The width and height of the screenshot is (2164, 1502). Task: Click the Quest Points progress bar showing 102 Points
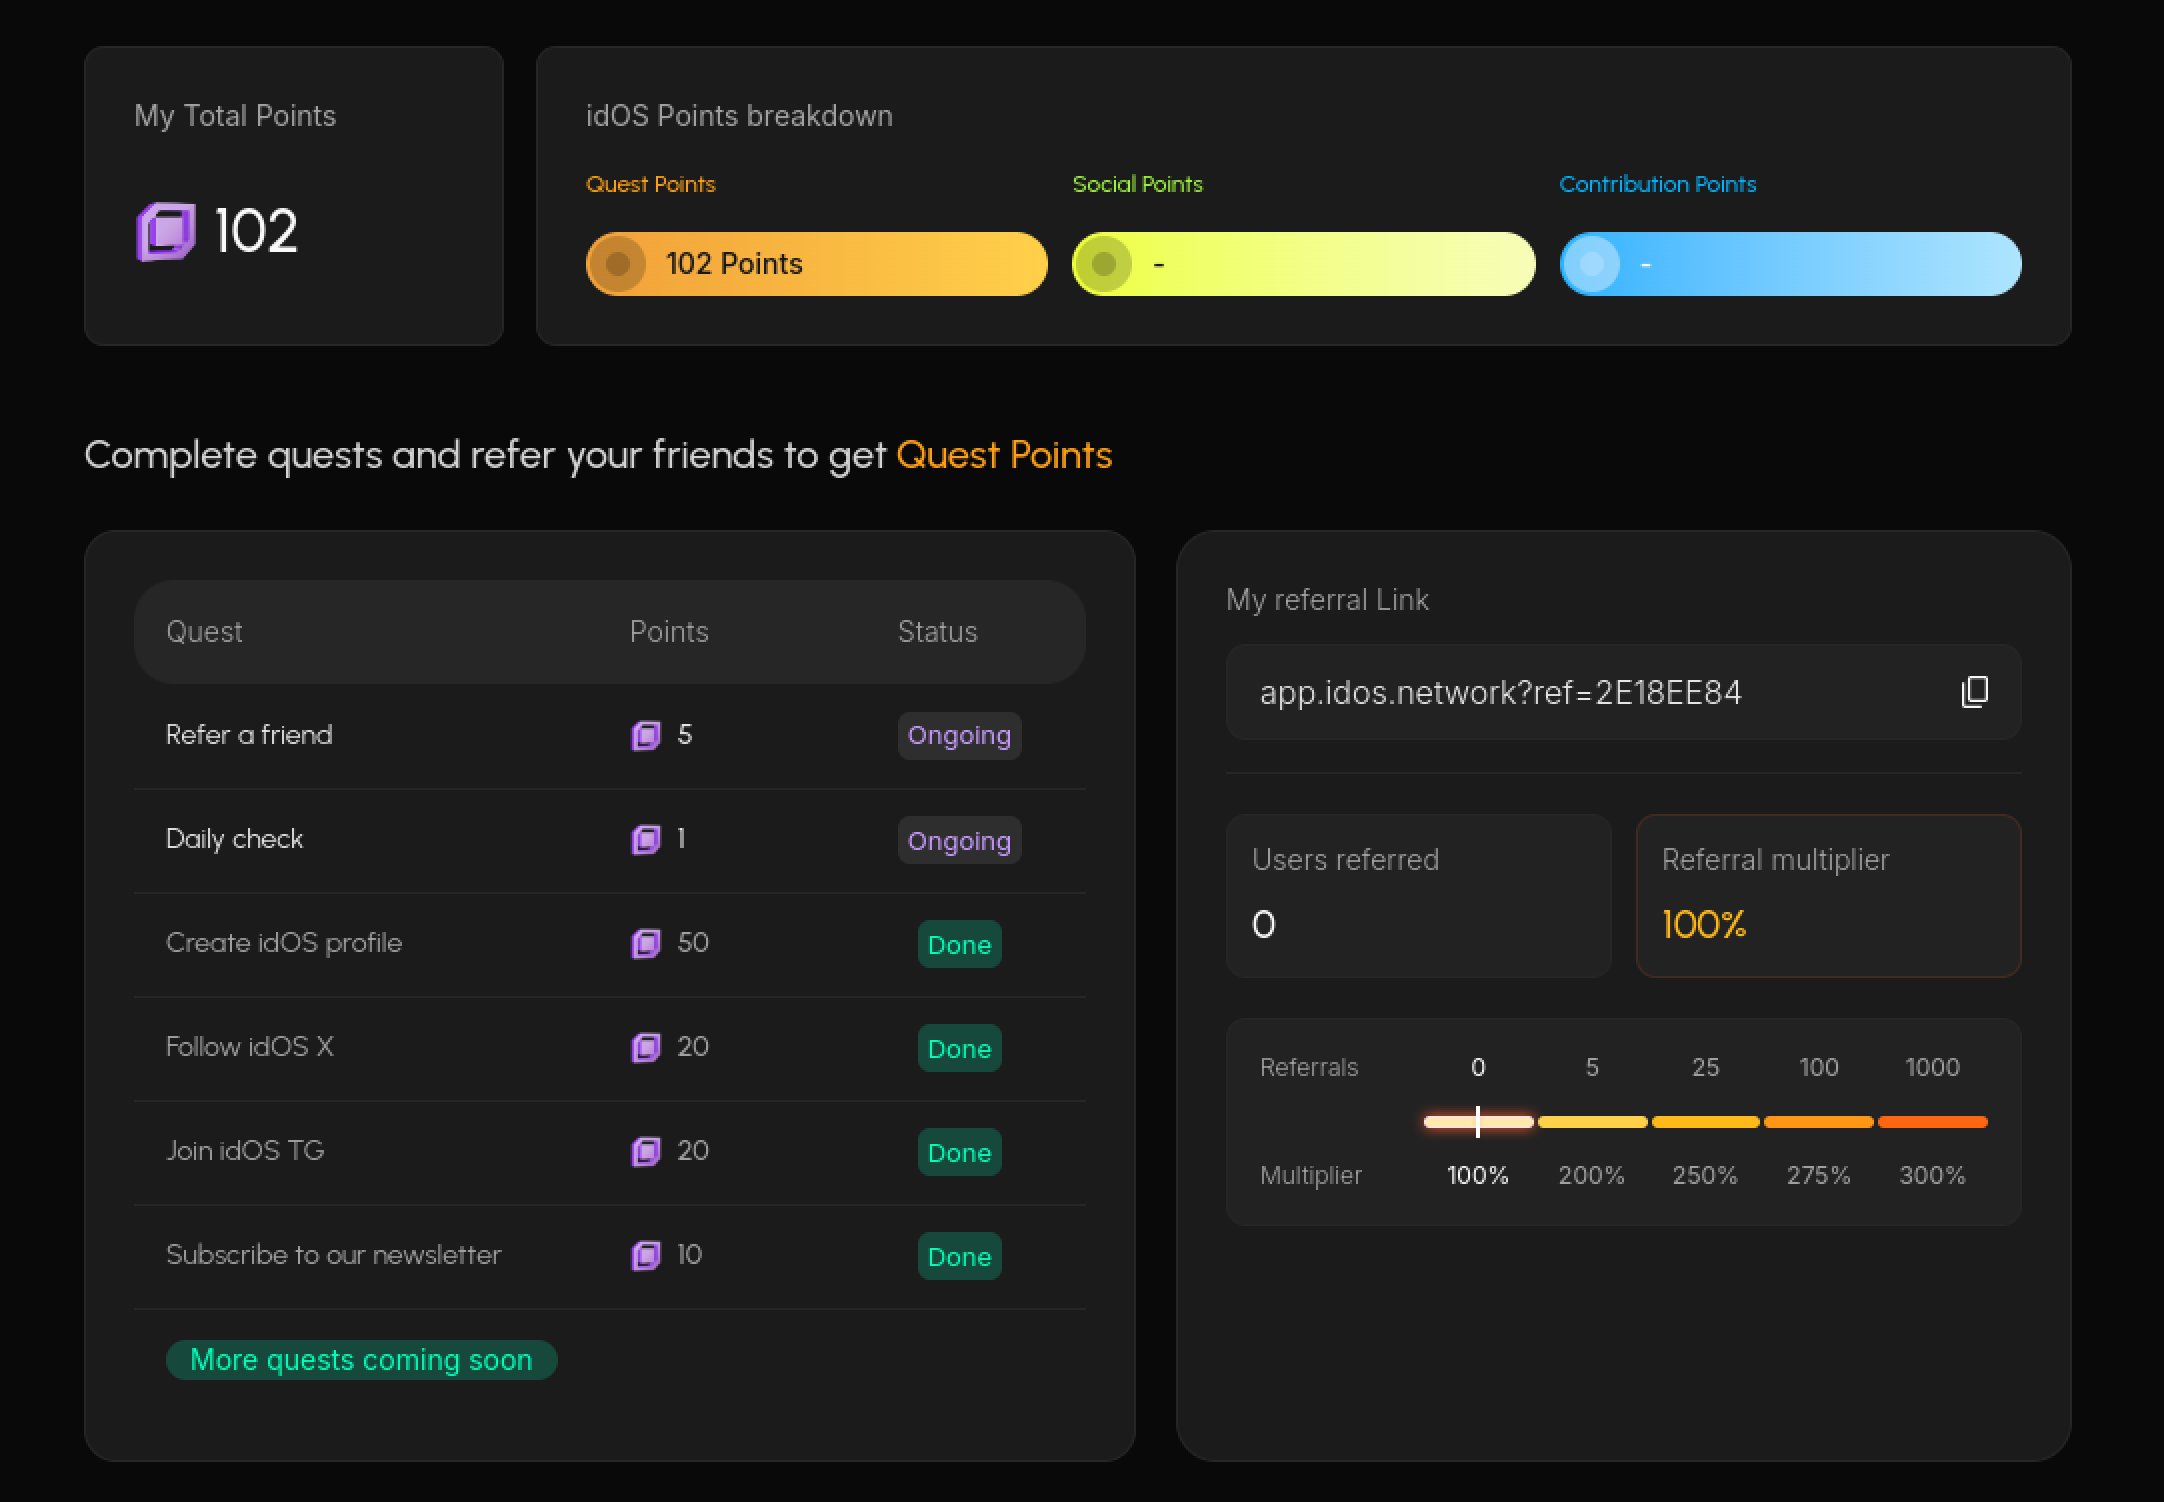click(814, 263)
